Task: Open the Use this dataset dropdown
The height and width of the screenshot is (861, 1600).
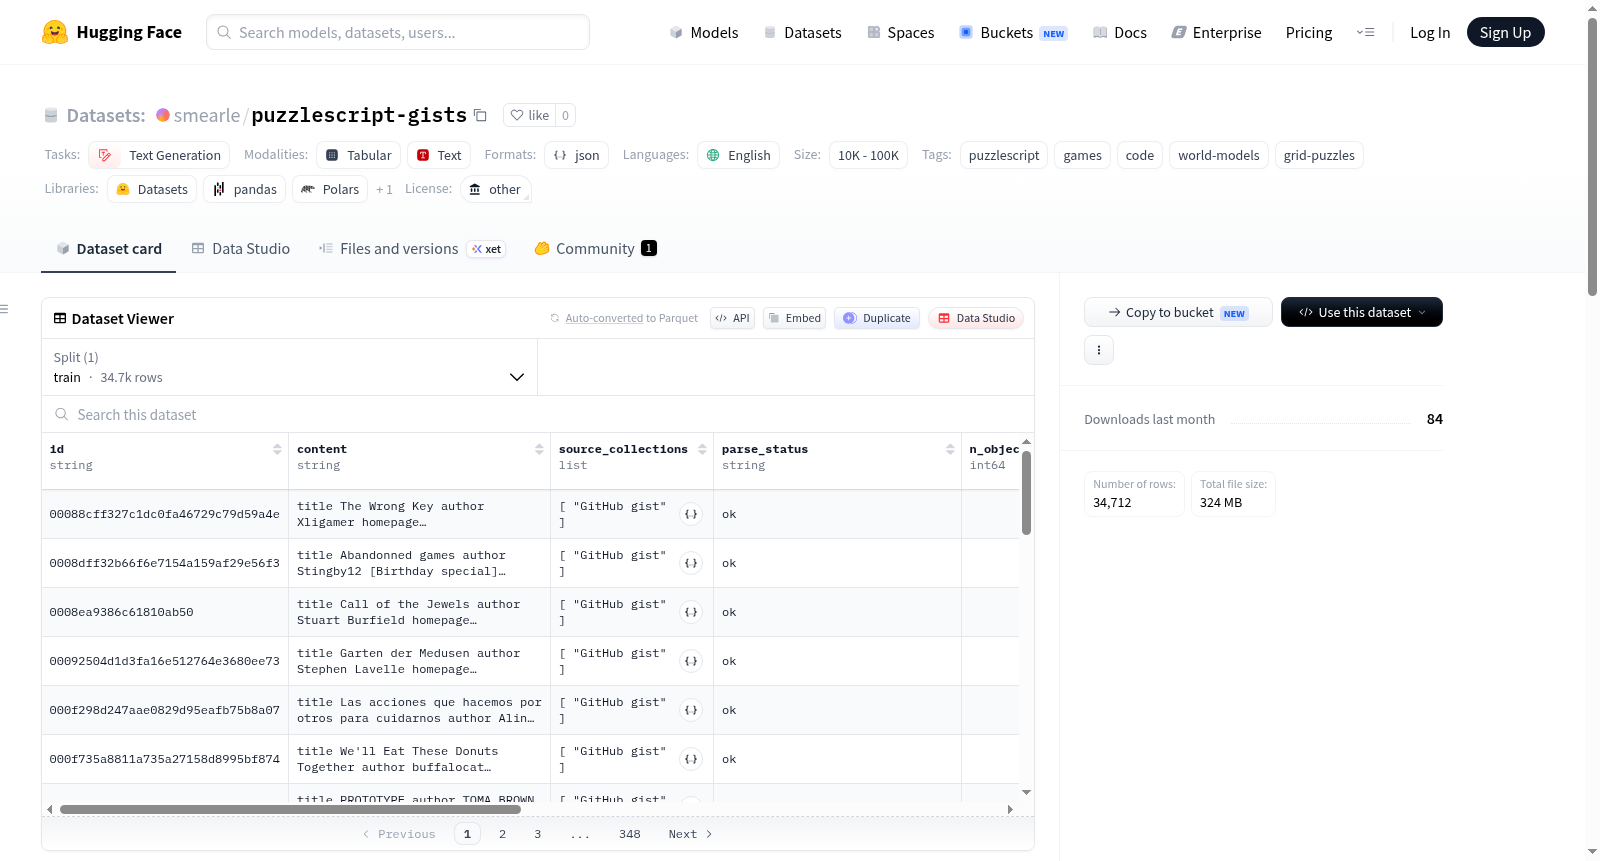Action: [x=1362, y=312]
